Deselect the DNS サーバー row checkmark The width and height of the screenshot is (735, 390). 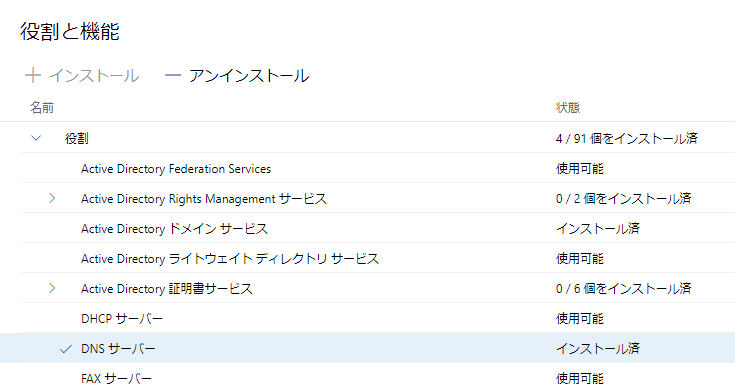pyautogui.click(x=66, y=349)
